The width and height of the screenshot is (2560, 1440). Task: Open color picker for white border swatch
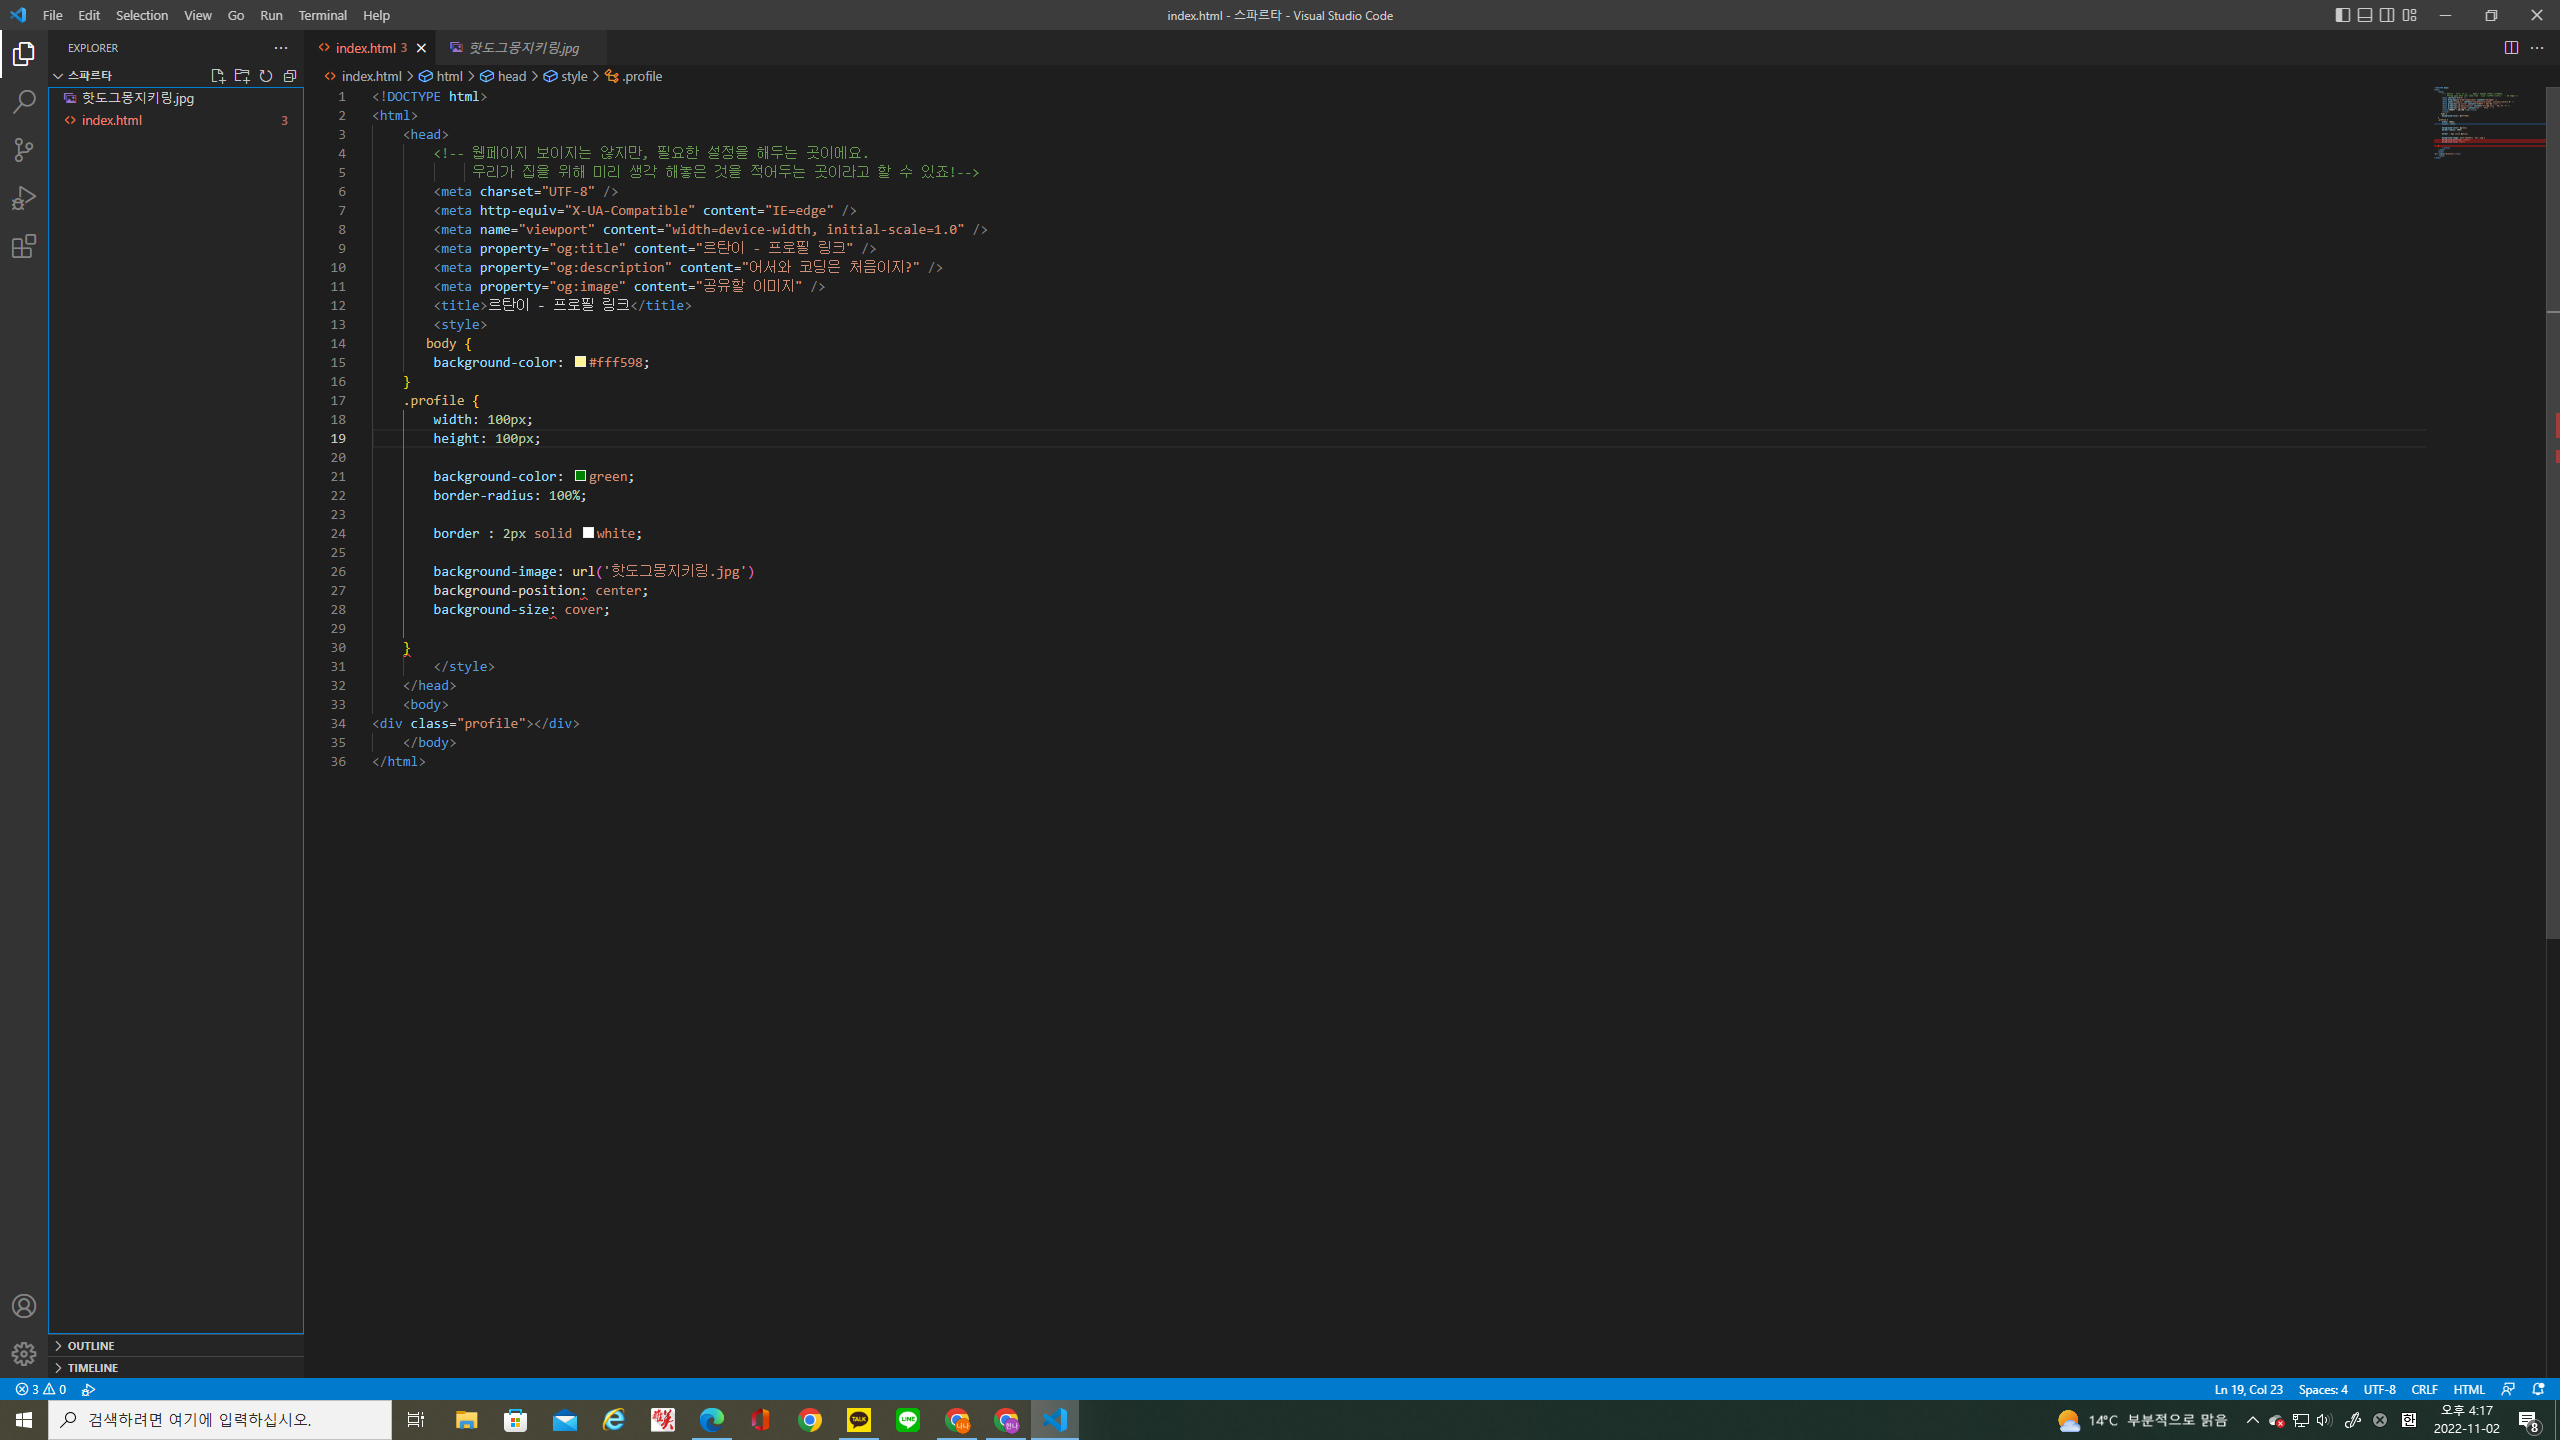click(x=588, y=533)
